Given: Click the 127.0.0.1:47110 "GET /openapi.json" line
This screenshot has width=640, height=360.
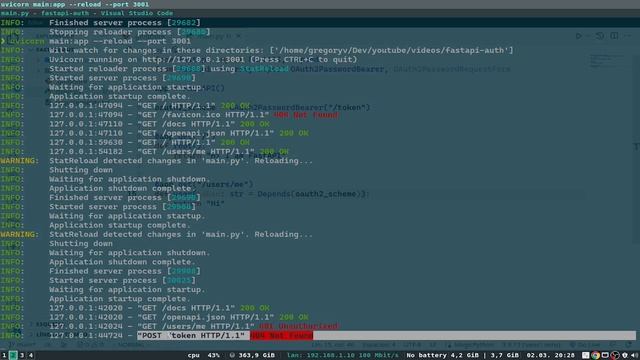Looking at the screenshot, I should click(x=155, y=133).
